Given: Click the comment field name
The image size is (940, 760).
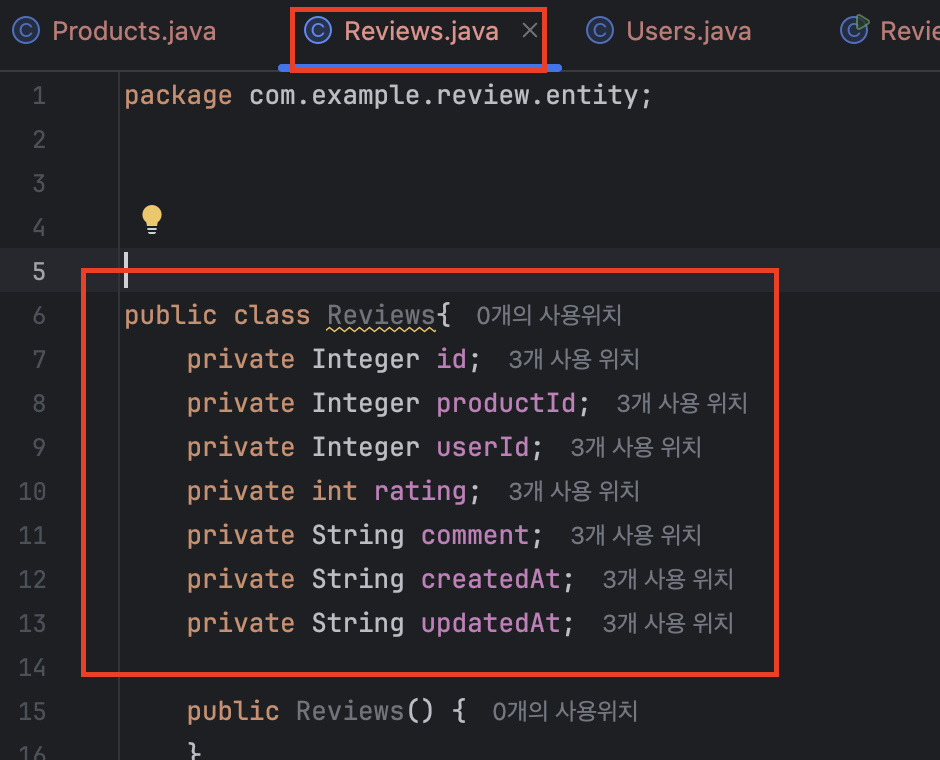Looking at the screenshot, I should (475, 536).
